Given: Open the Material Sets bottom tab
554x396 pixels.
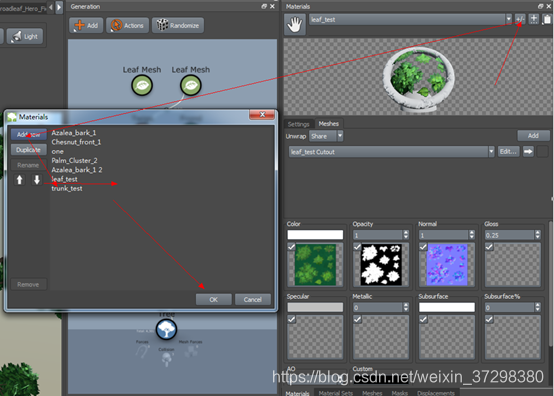Looking at the screenshot, I should click(336, 393).
